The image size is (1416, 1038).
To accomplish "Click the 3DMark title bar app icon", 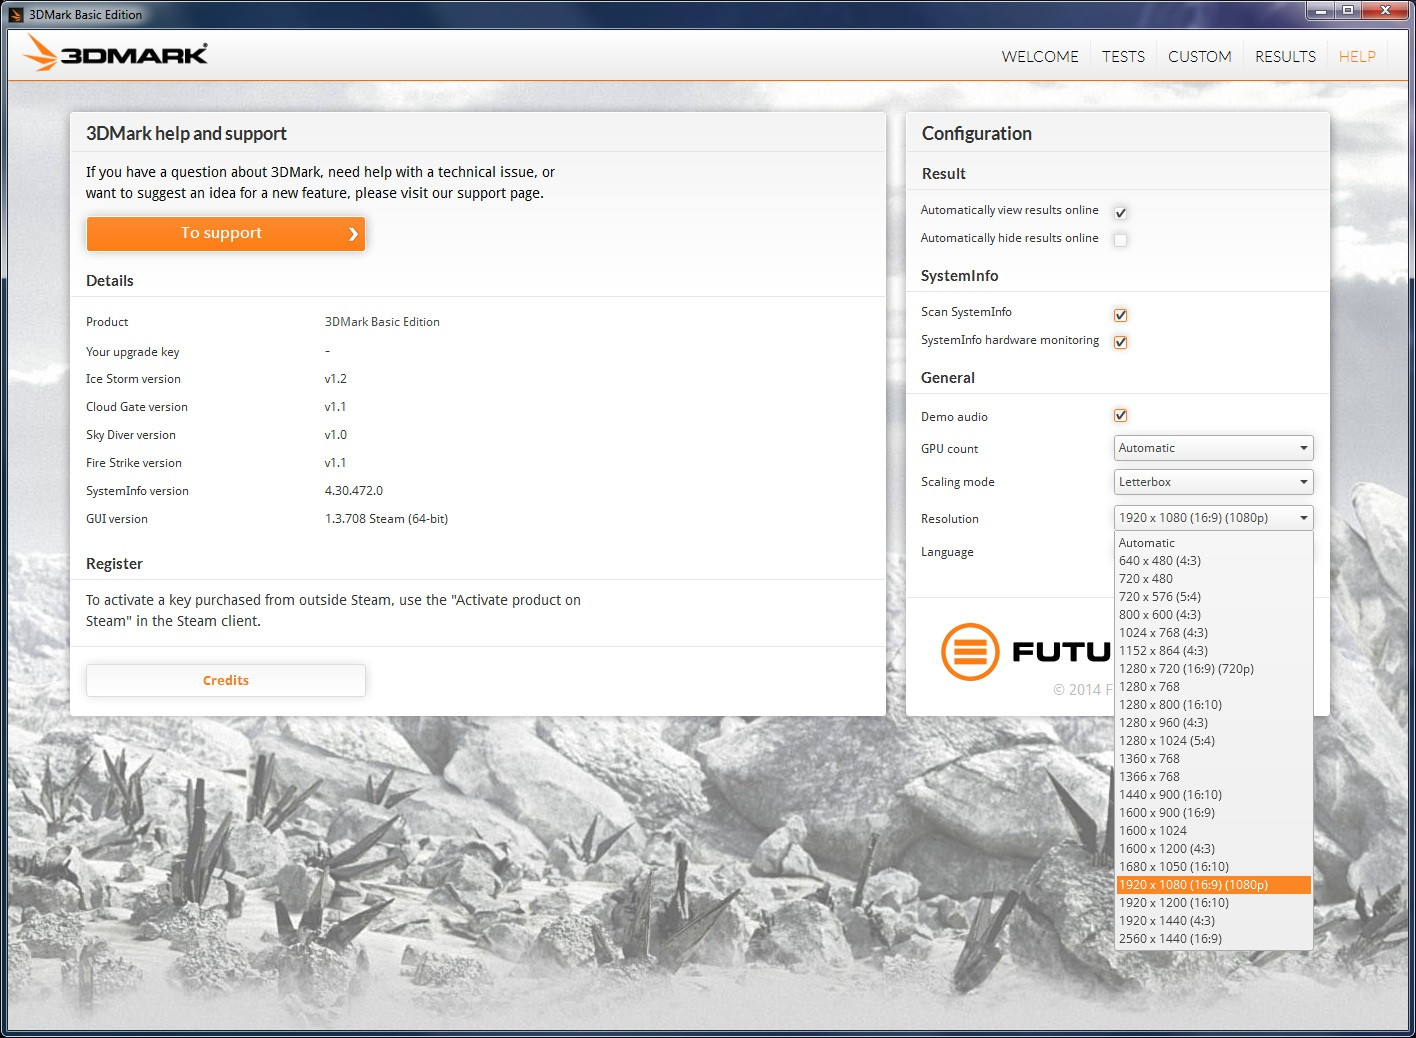I will point(16,14).
